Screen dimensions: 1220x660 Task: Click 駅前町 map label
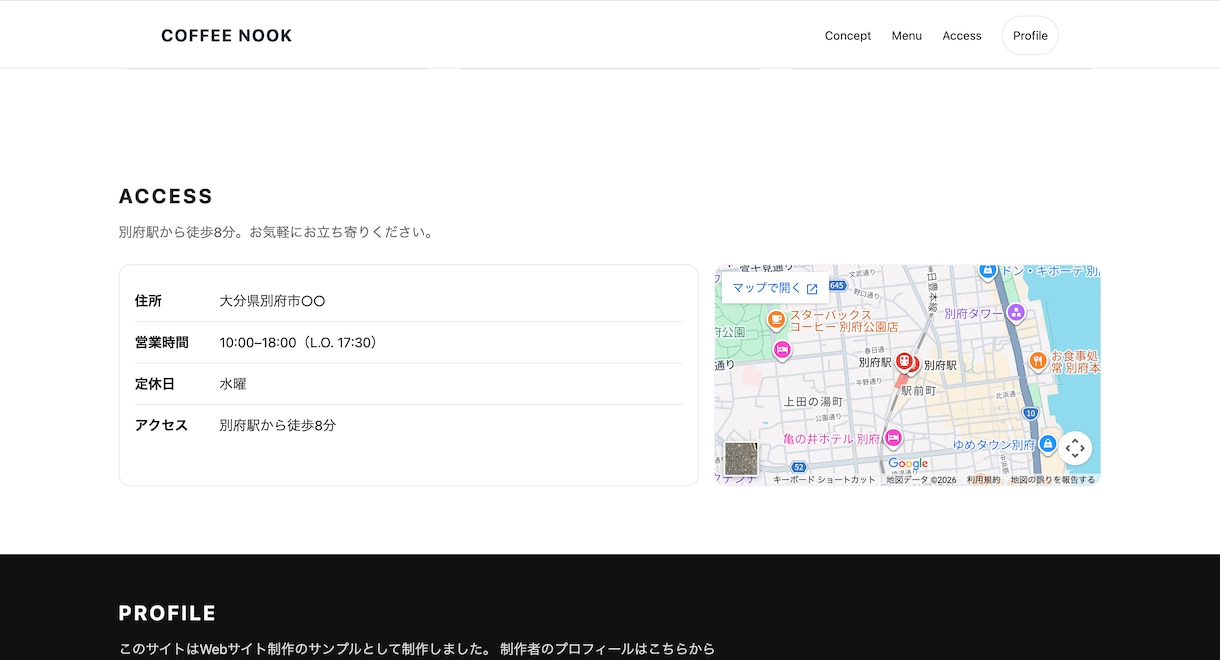pos(918,391)
